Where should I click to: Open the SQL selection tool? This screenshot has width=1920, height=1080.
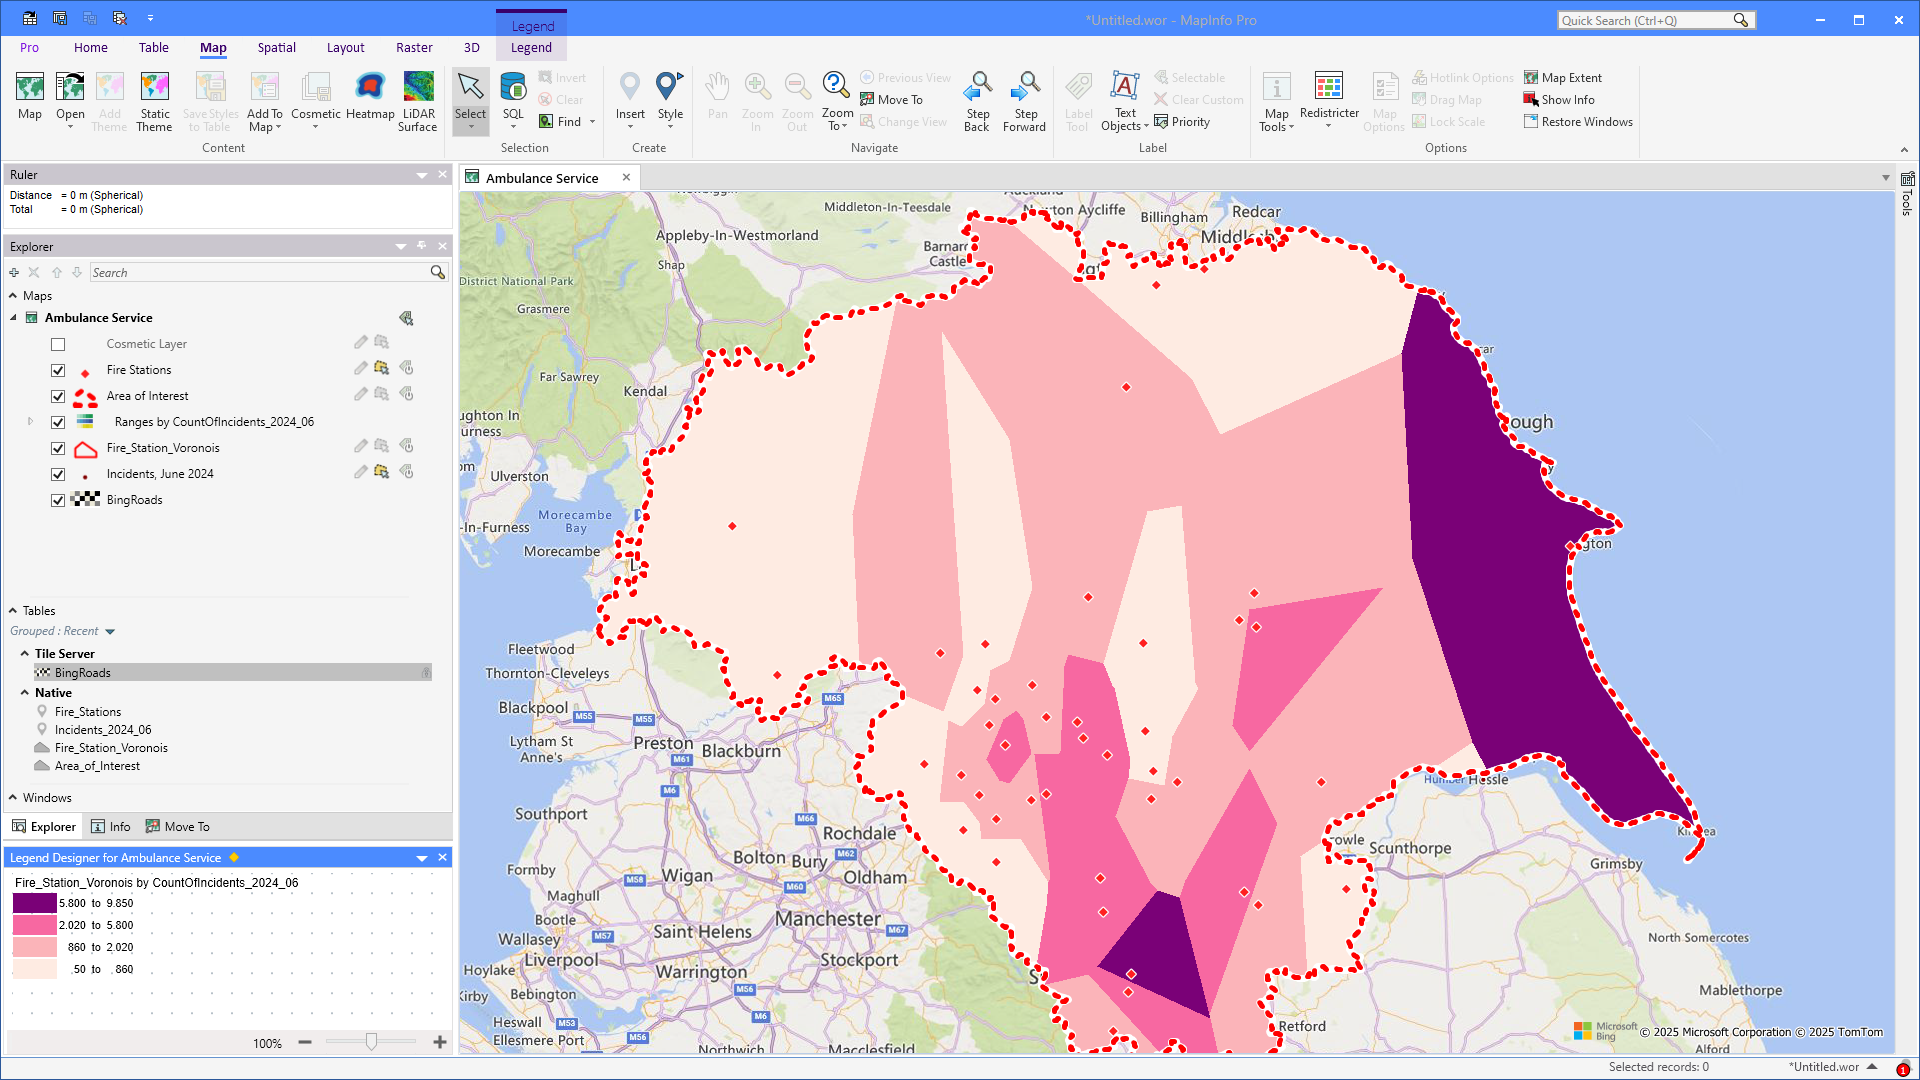513,88
